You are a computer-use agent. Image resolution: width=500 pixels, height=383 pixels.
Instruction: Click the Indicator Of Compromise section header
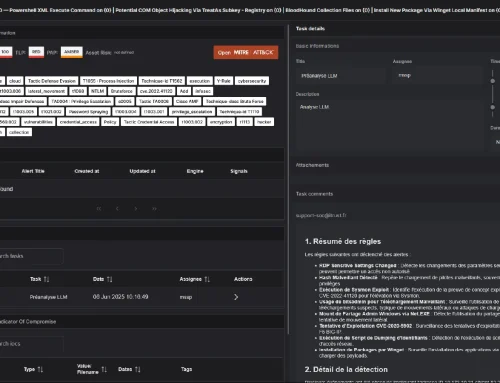(28, 322)
